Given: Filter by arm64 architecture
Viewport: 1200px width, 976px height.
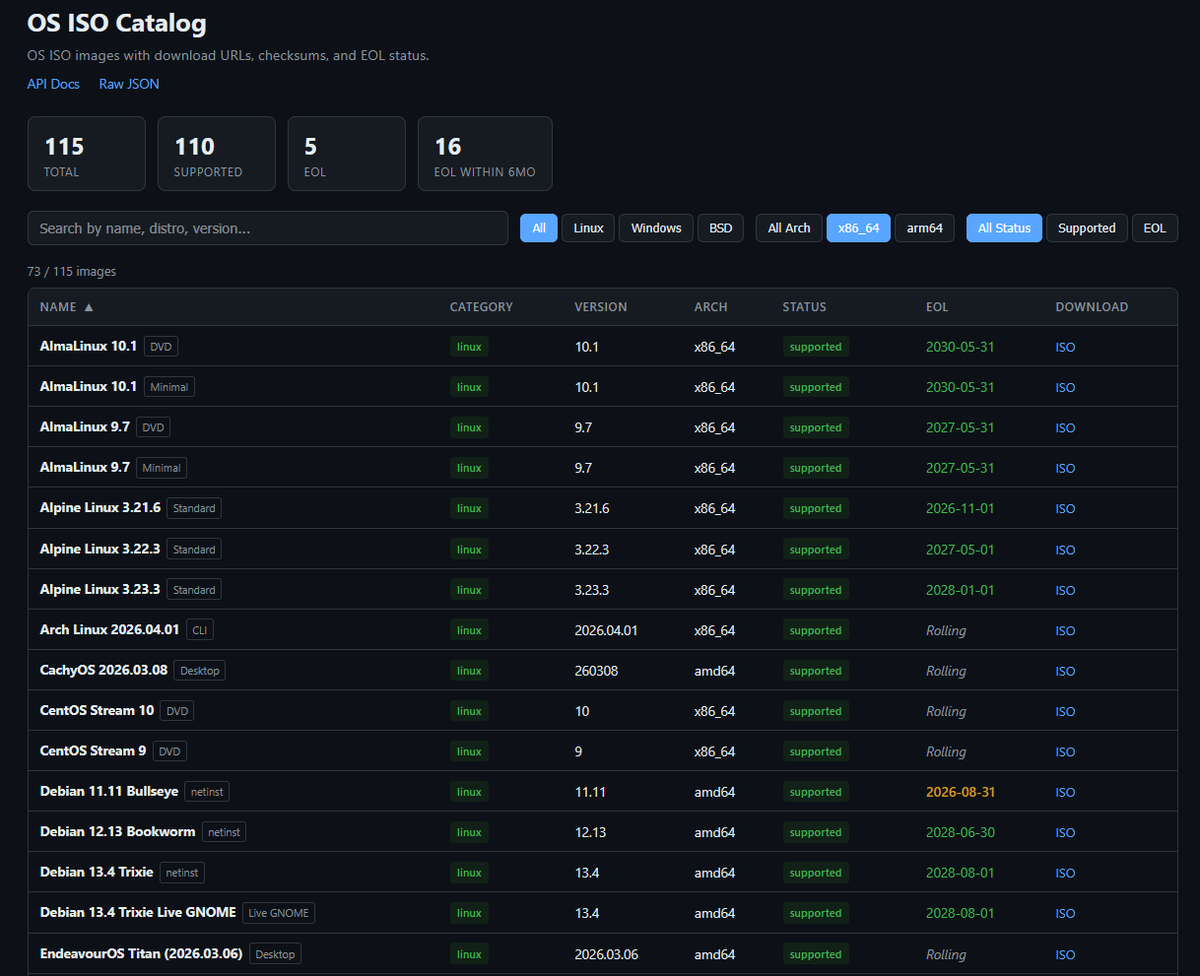Looking at the screenshot, I should [925, 228].
